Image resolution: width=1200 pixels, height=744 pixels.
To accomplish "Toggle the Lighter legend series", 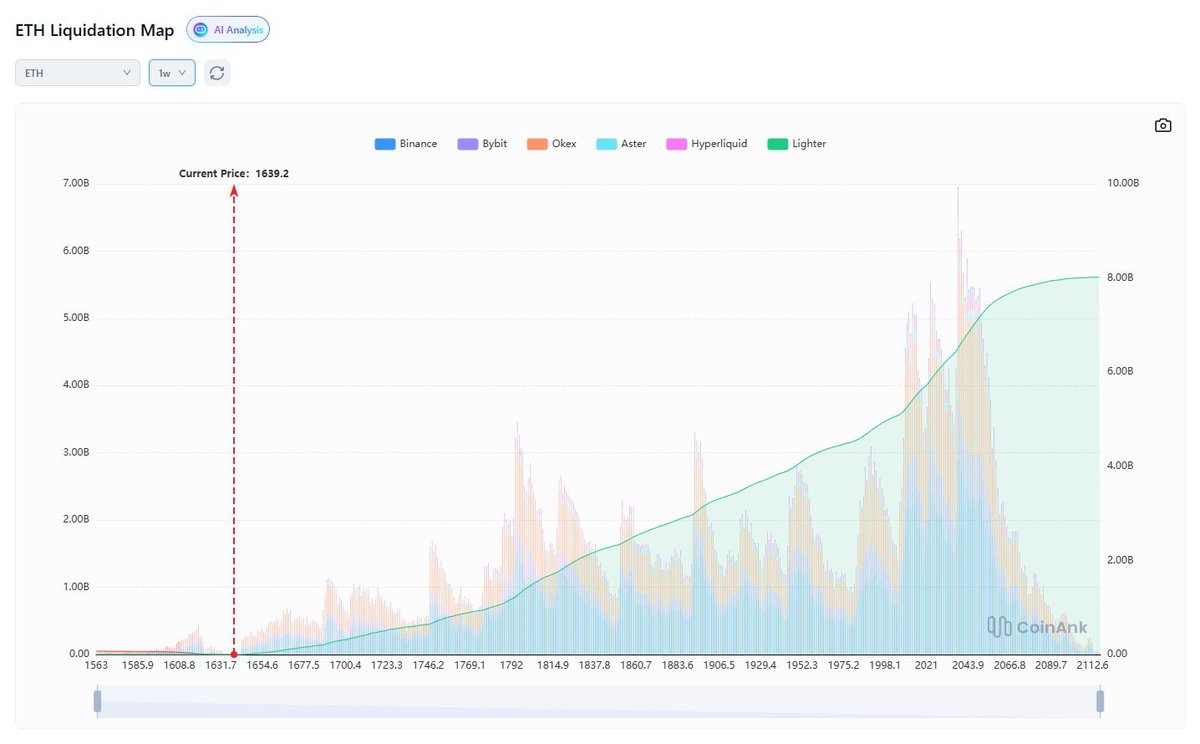I will pos(797,144).
